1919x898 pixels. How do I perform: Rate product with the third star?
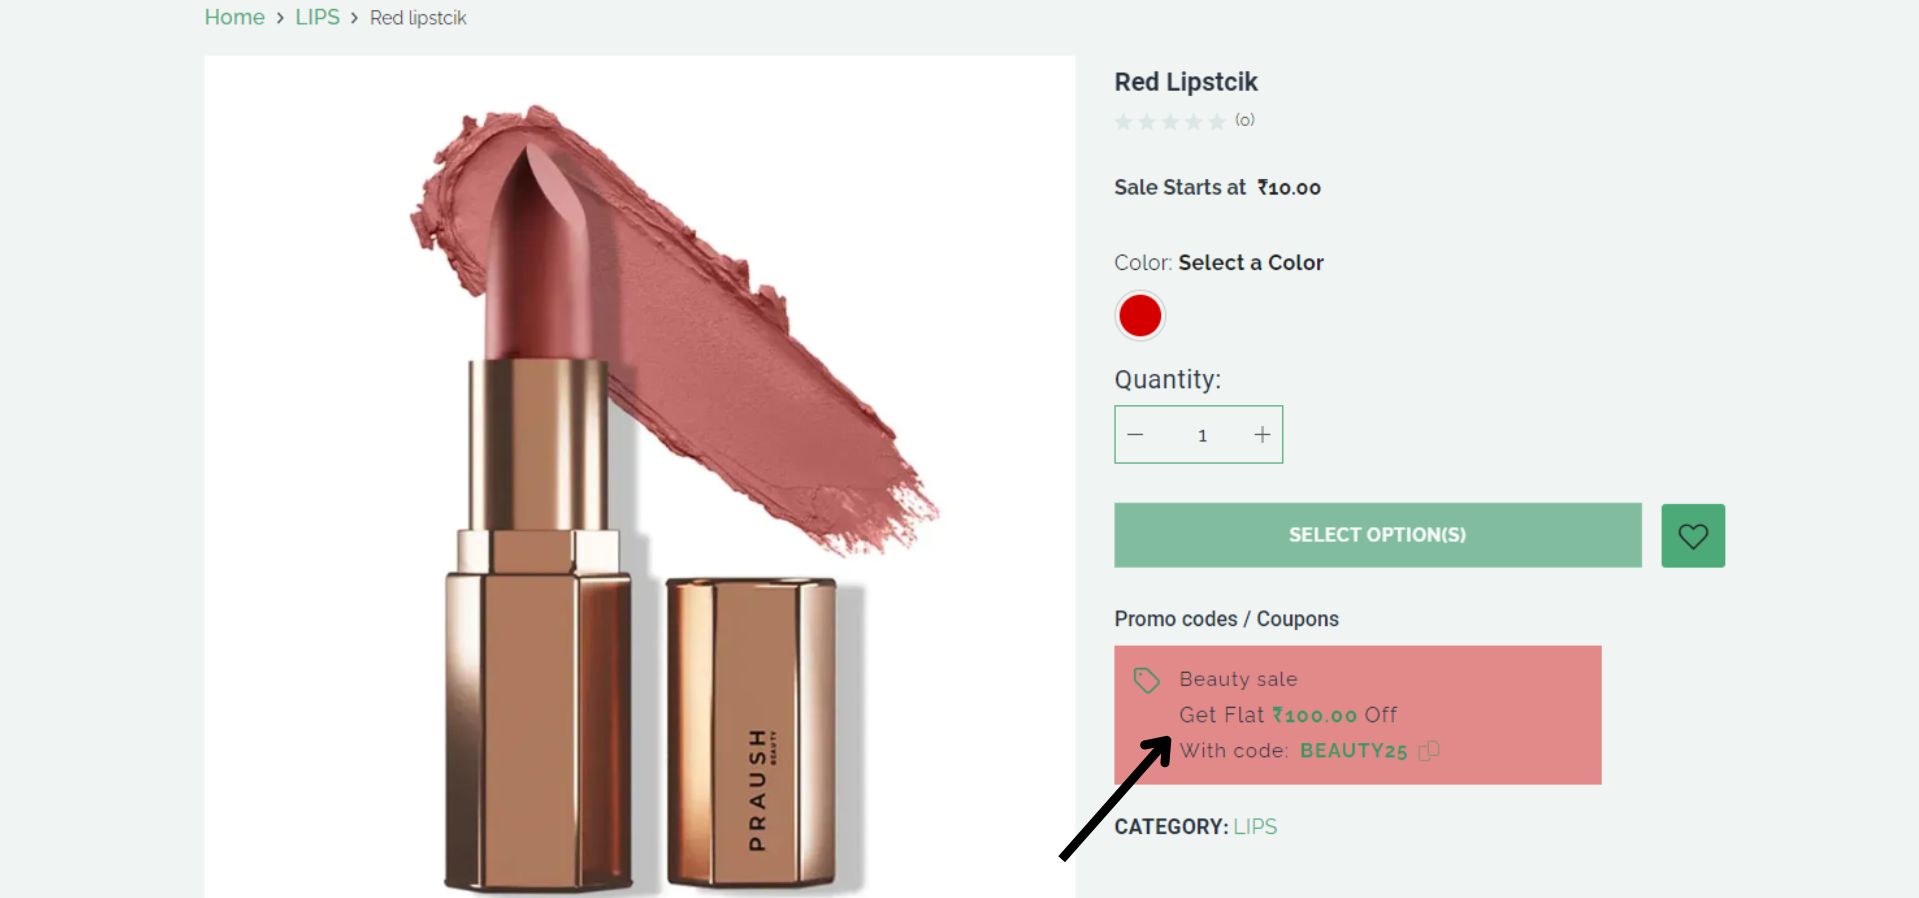(x=1170, y=122)
